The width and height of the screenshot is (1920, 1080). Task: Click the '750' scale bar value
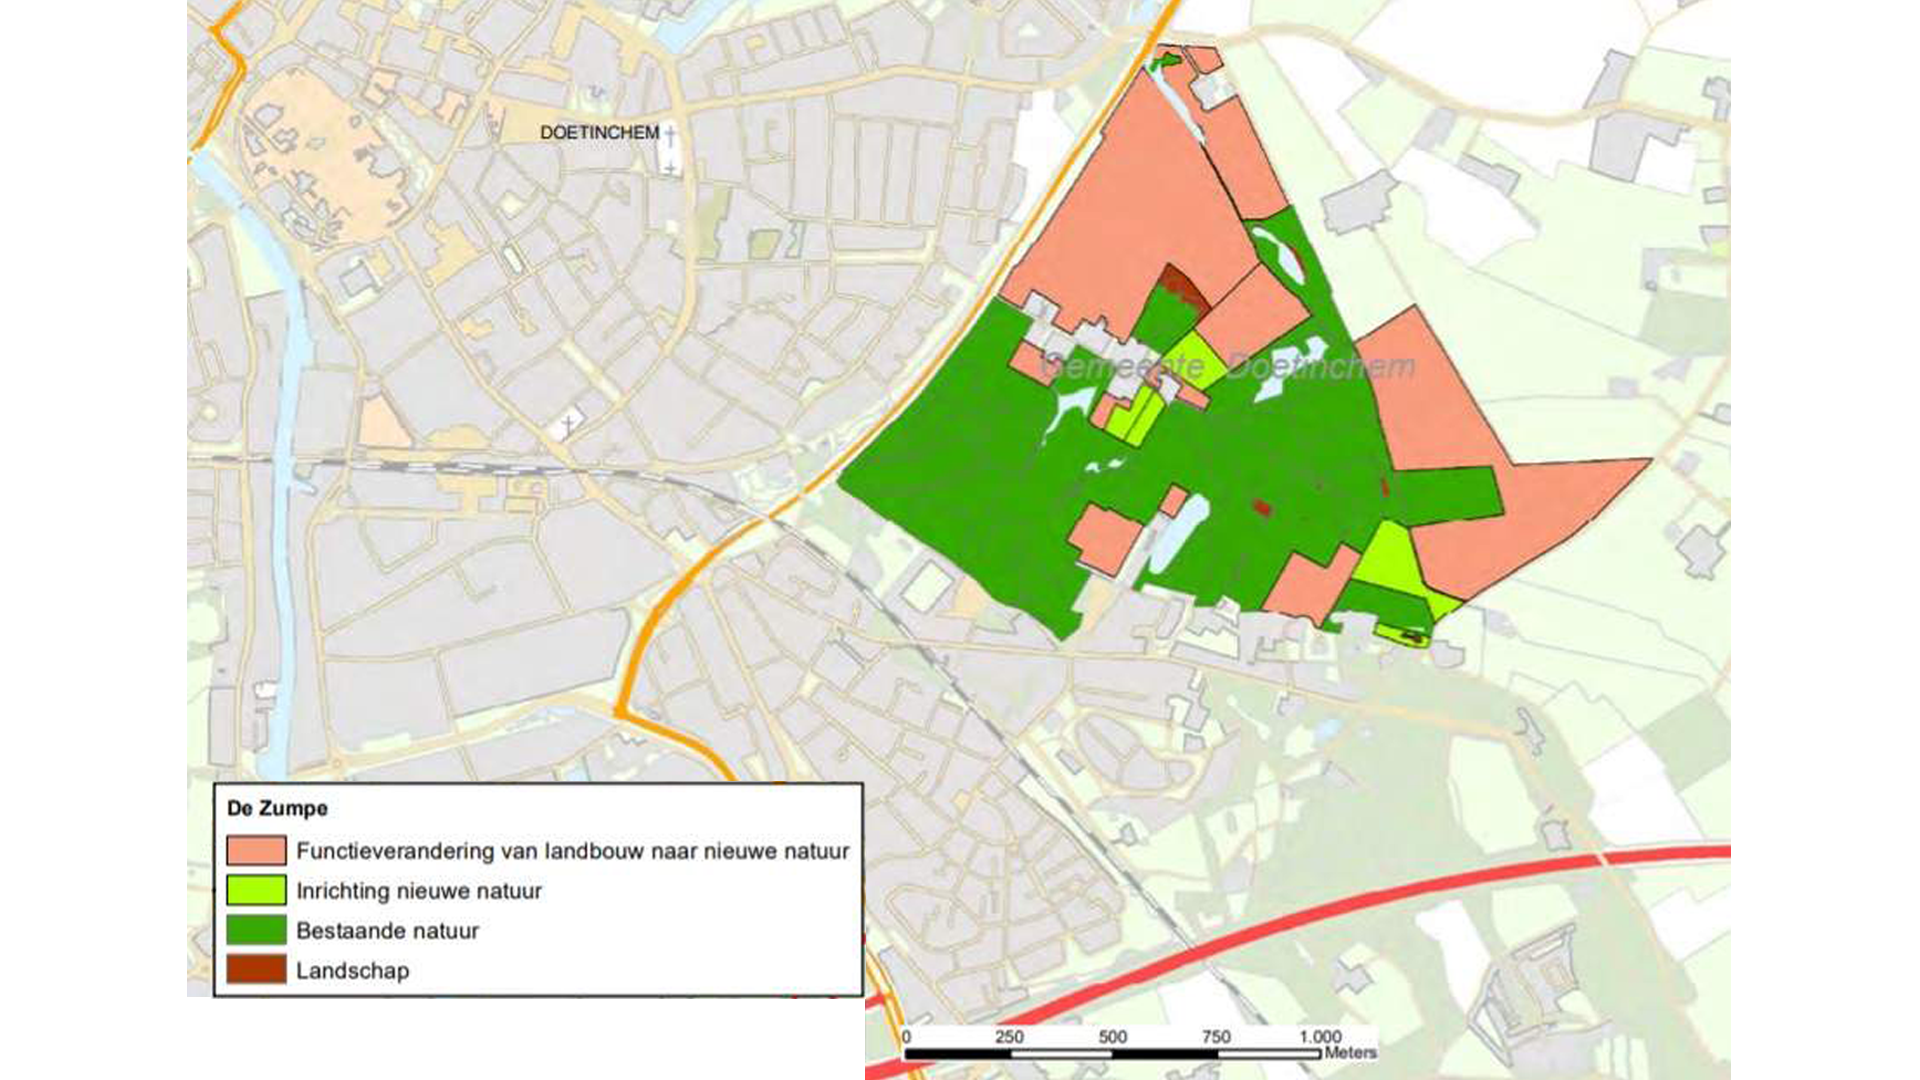[1216, 1037]
